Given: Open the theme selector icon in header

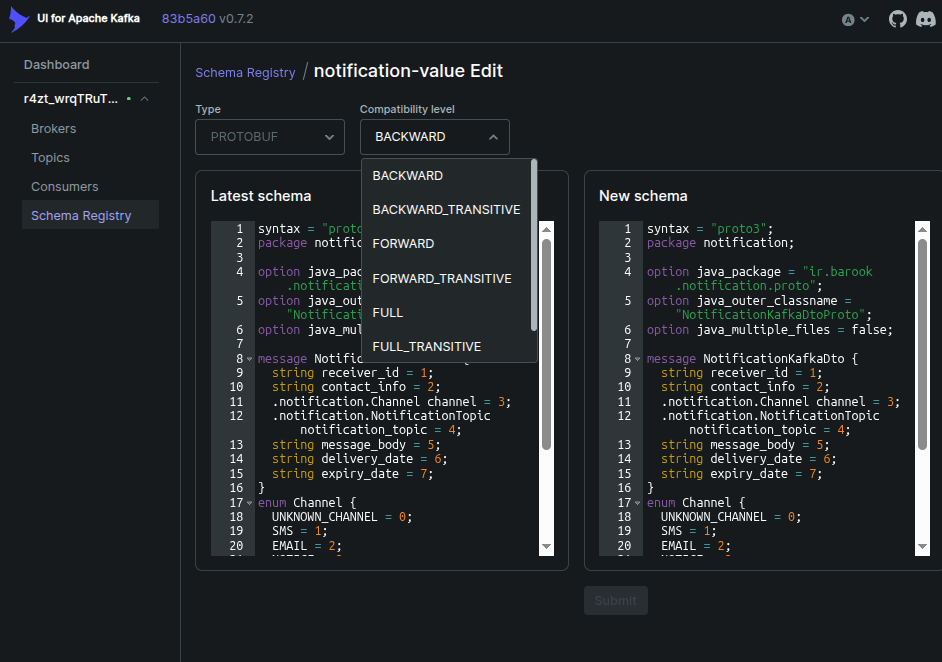Looking at the screenshot, I should click(855, 20).
